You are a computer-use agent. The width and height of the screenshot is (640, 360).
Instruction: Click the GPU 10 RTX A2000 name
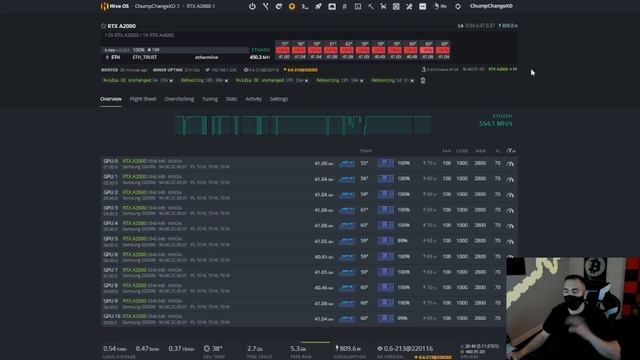click(134, 316)
